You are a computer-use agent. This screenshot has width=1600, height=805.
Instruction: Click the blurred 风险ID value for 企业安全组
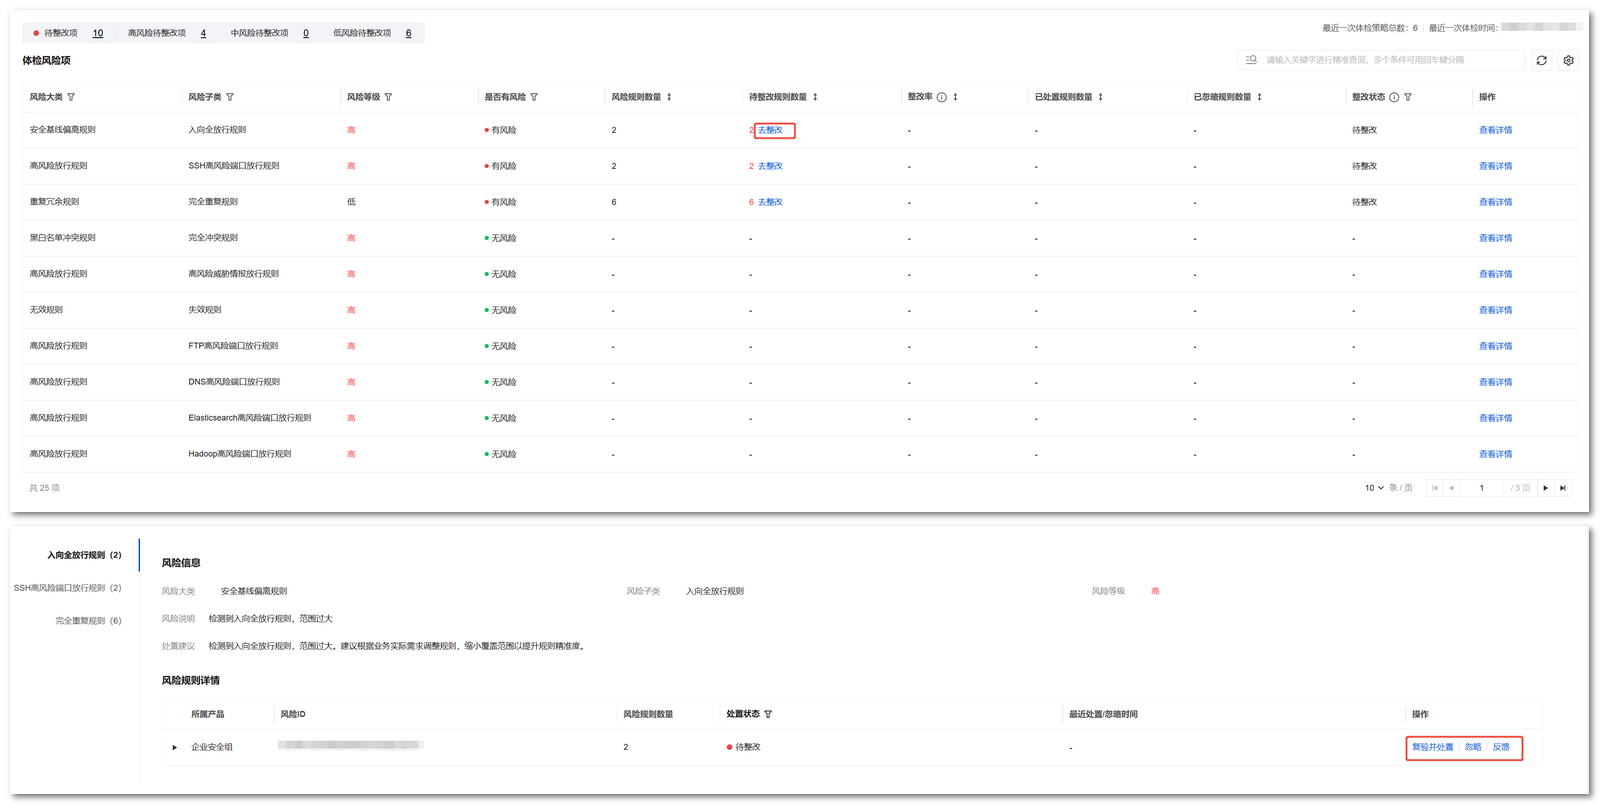tap(350, 745)
